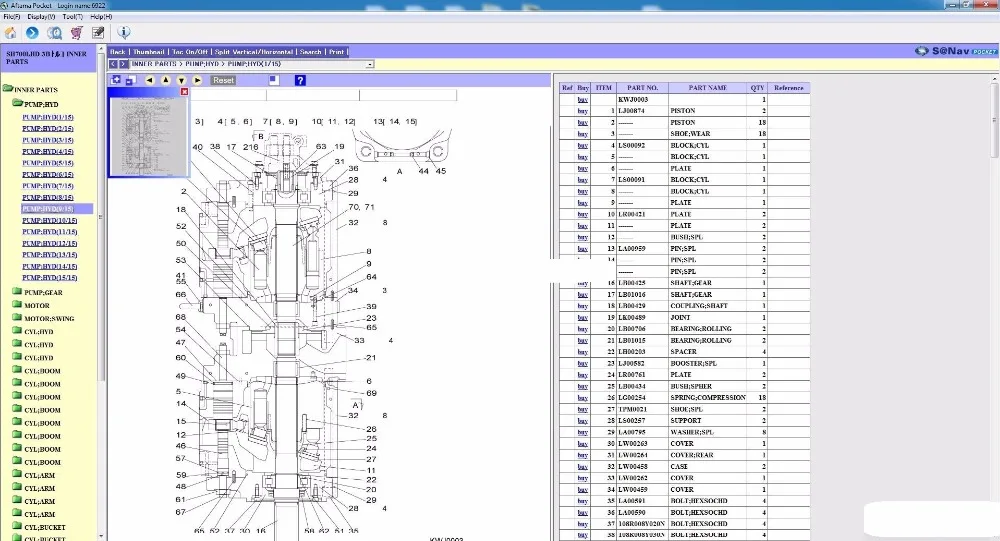The height and width of the screenshot is (541, 1000).
Task: Open the shopping cart toolbar icon
Action: pos(76,33)
